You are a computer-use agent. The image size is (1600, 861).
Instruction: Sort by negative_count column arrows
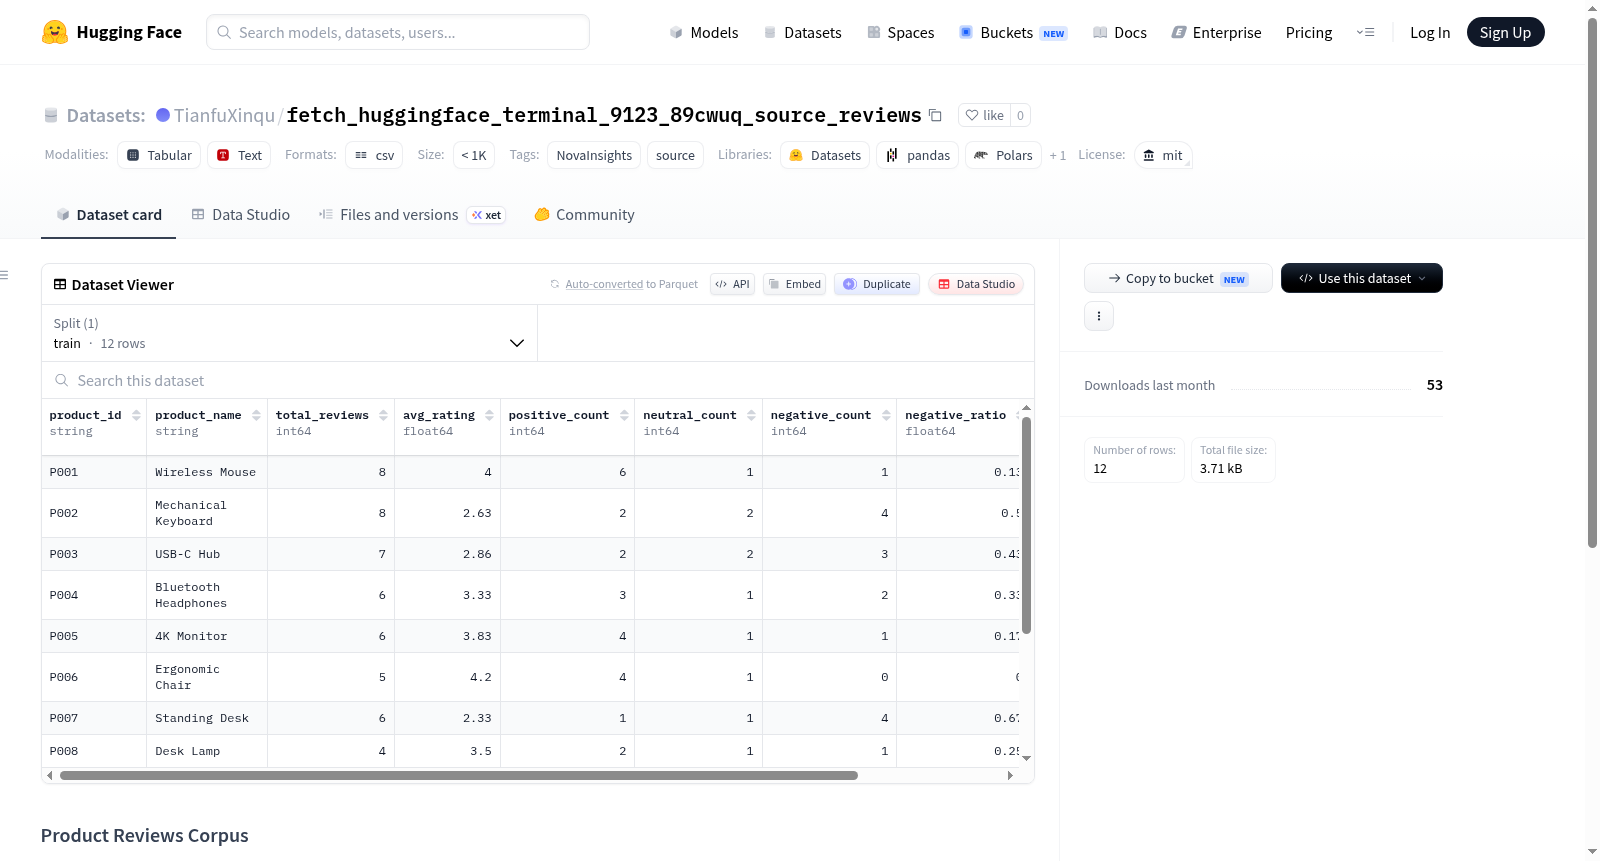886,415
